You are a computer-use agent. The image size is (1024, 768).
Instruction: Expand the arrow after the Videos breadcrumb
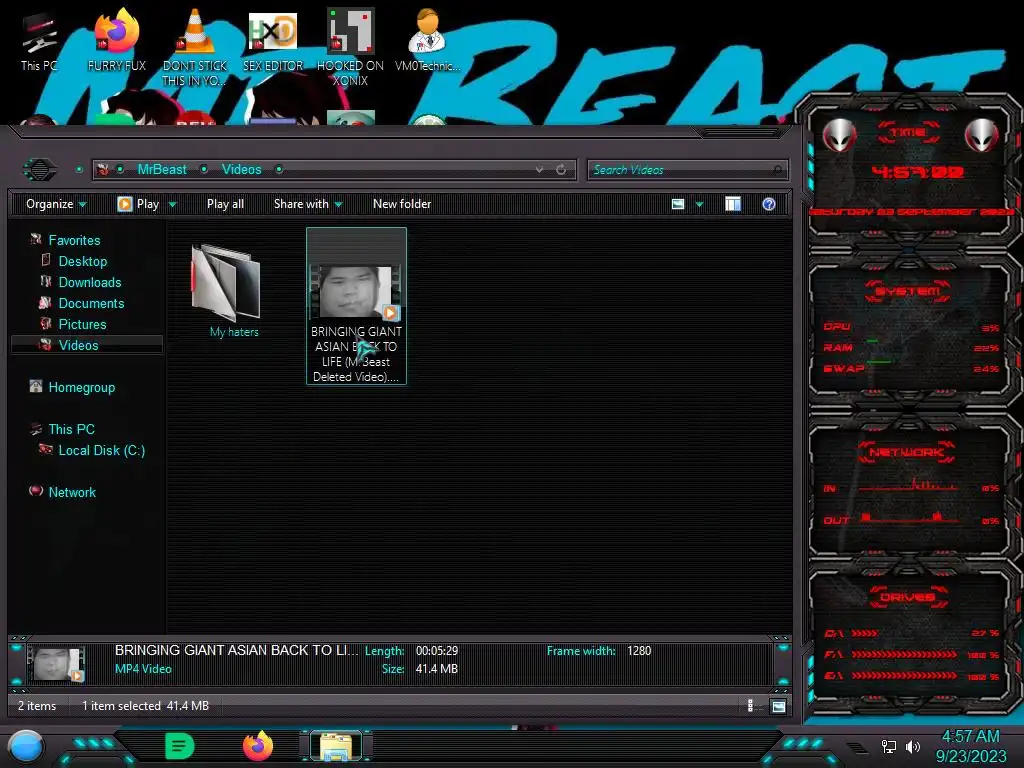[x=279, y=170]
